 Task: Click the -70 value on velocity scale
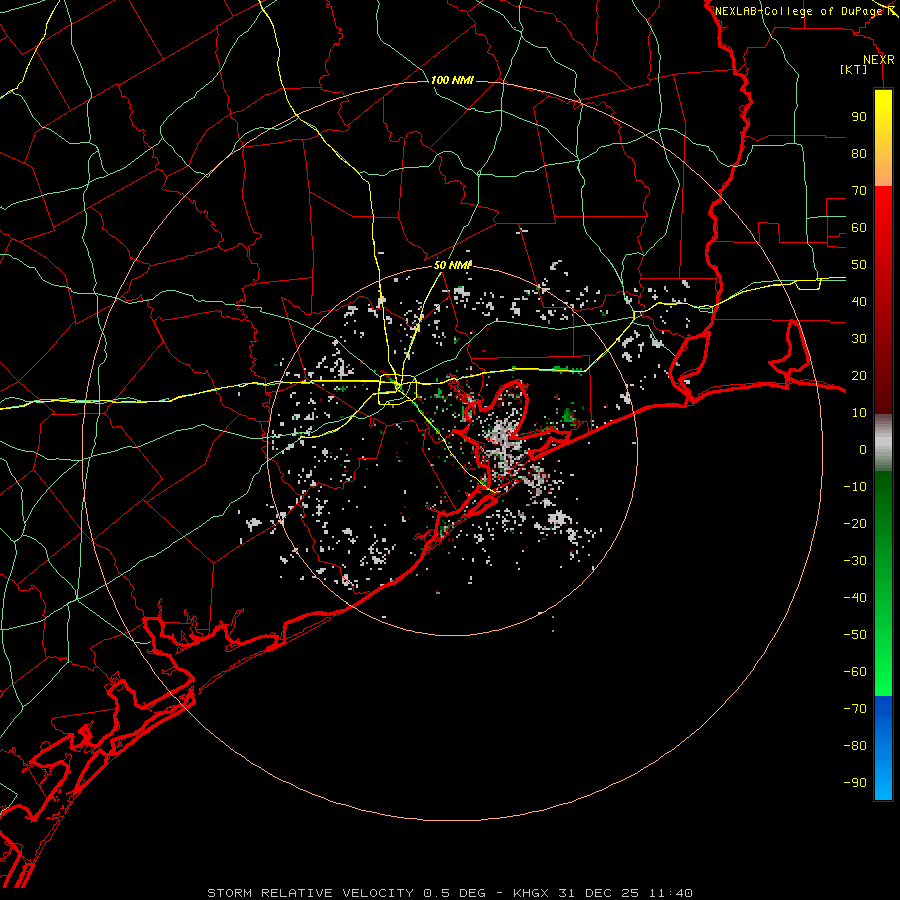point(855,709)
